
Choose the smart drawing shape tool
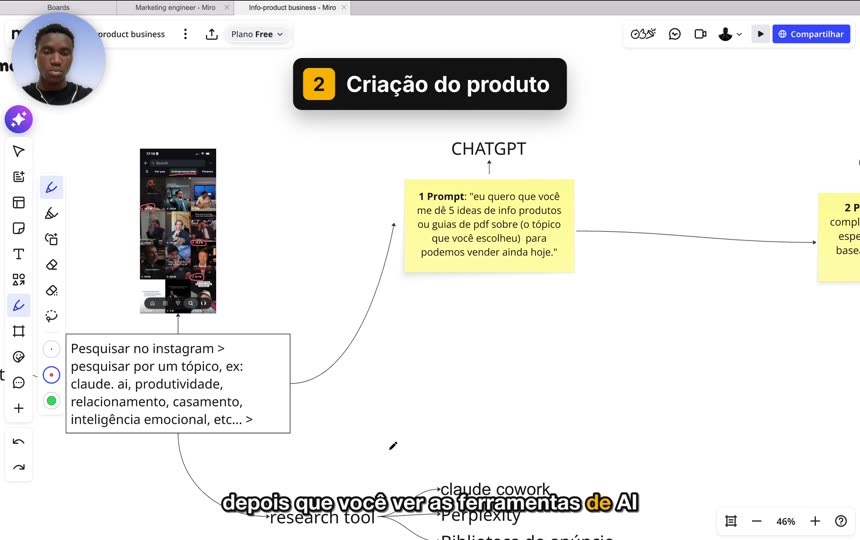[52, 239]
